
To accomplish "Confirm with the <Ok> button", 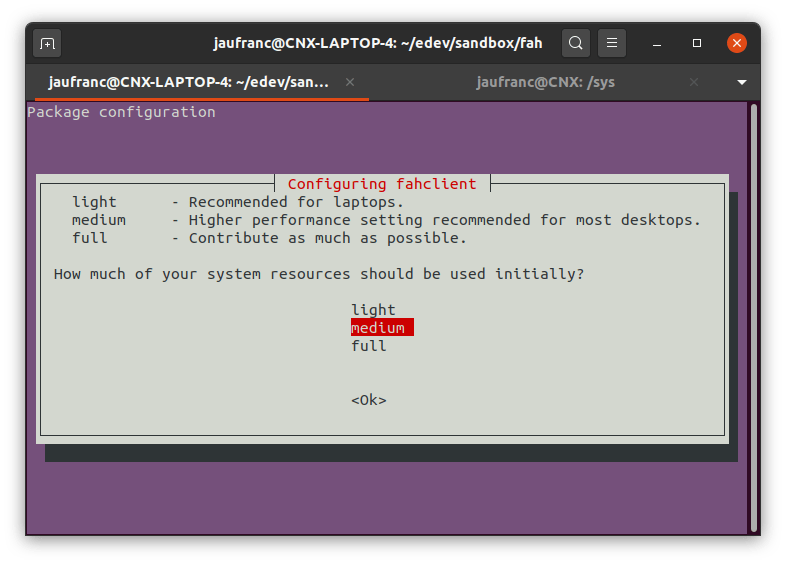I will click(369, 400).
